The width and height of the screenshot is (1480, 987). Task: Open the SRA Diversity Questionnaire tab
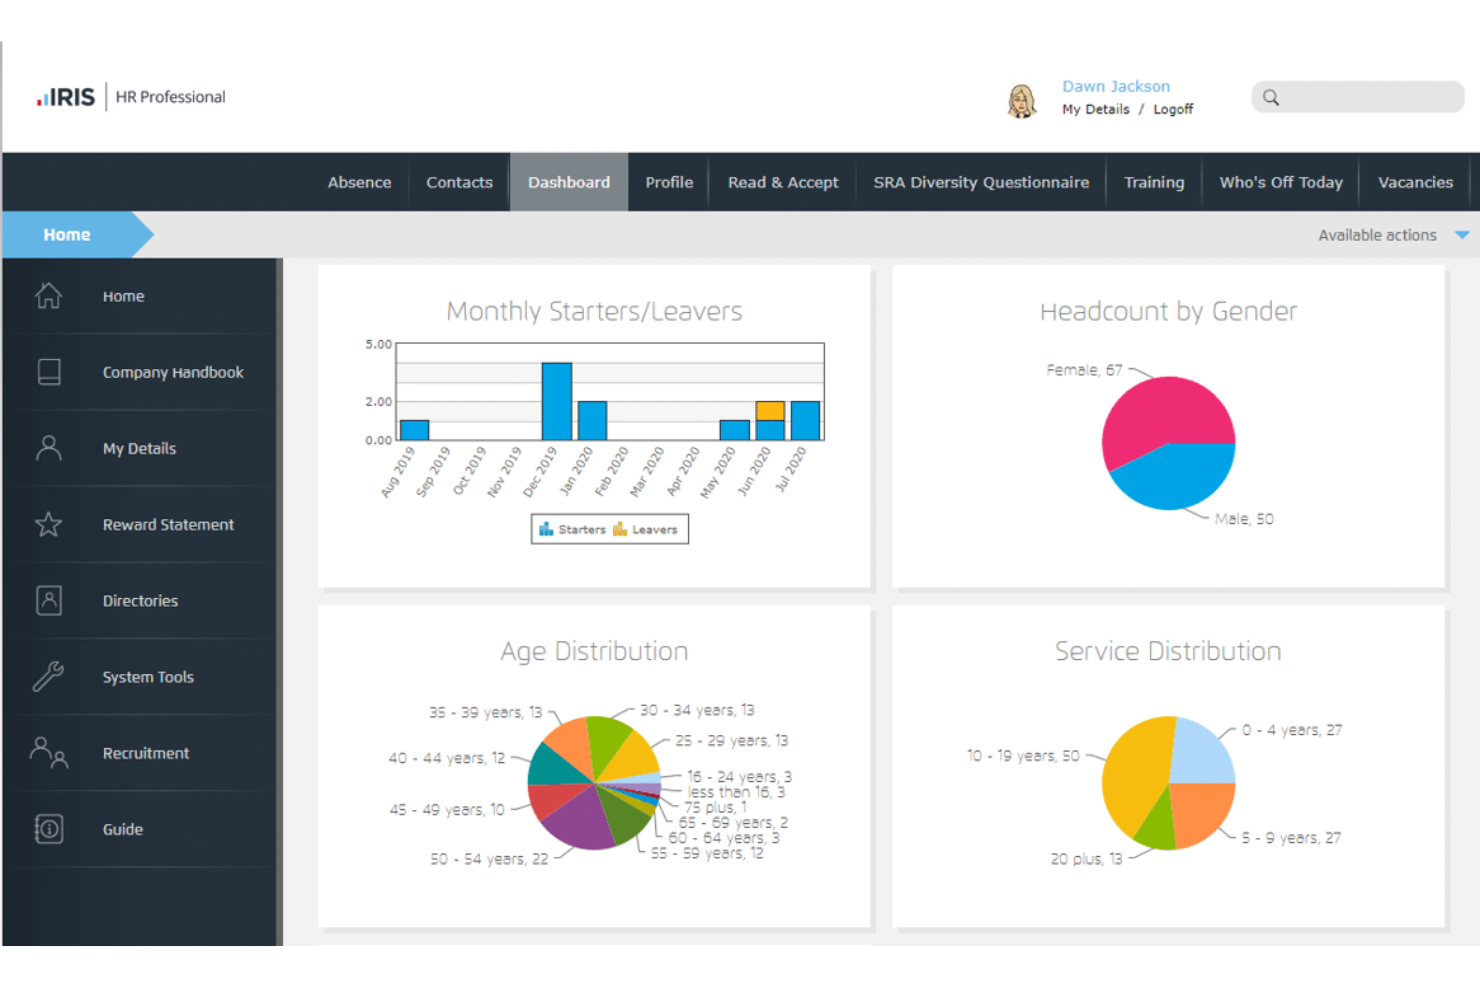(x=981, y=182)
